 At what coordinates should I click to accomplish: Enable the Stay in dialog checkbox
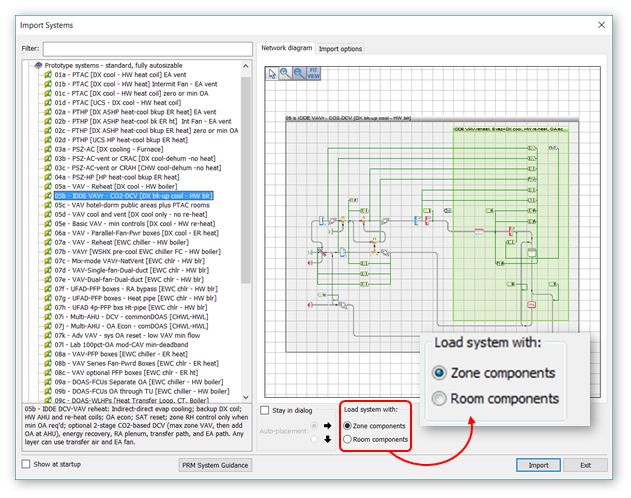point(265,410)
